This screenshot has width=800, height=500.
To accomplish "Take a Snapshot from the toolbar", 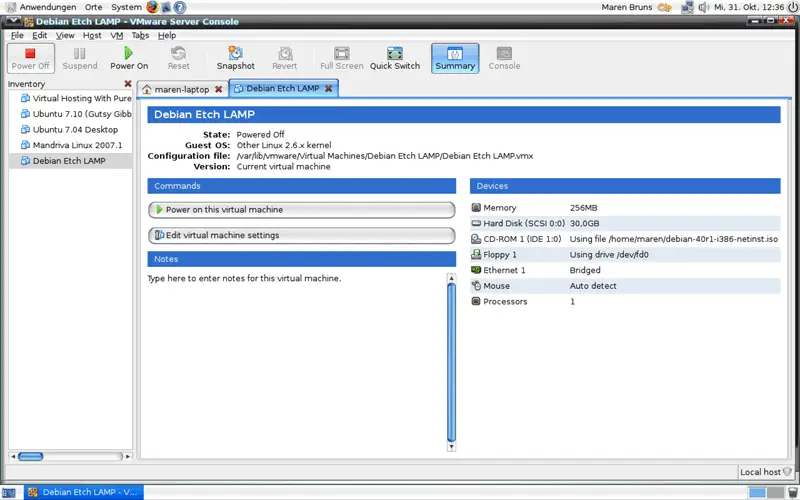I will [x=235, y=58].
